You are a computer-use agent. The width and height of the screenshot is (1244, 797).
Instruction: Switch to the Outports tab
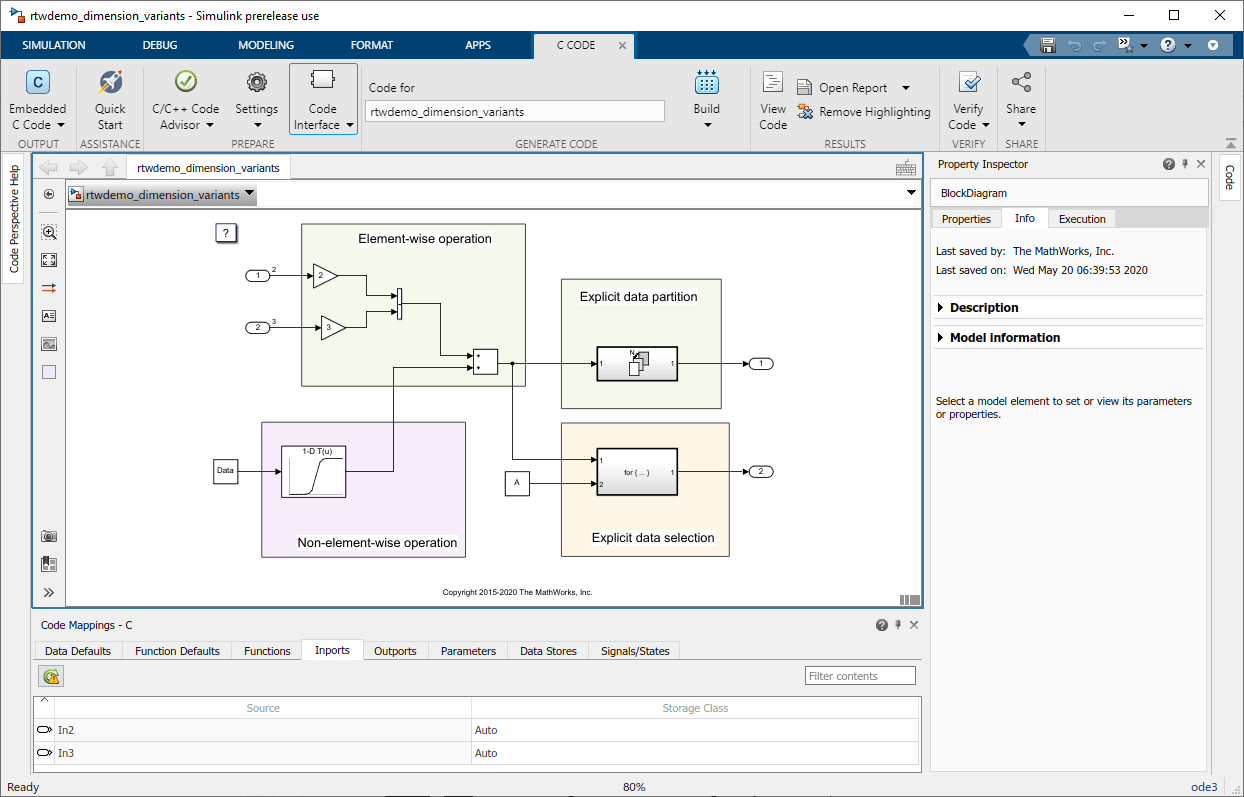pos(395,650)
